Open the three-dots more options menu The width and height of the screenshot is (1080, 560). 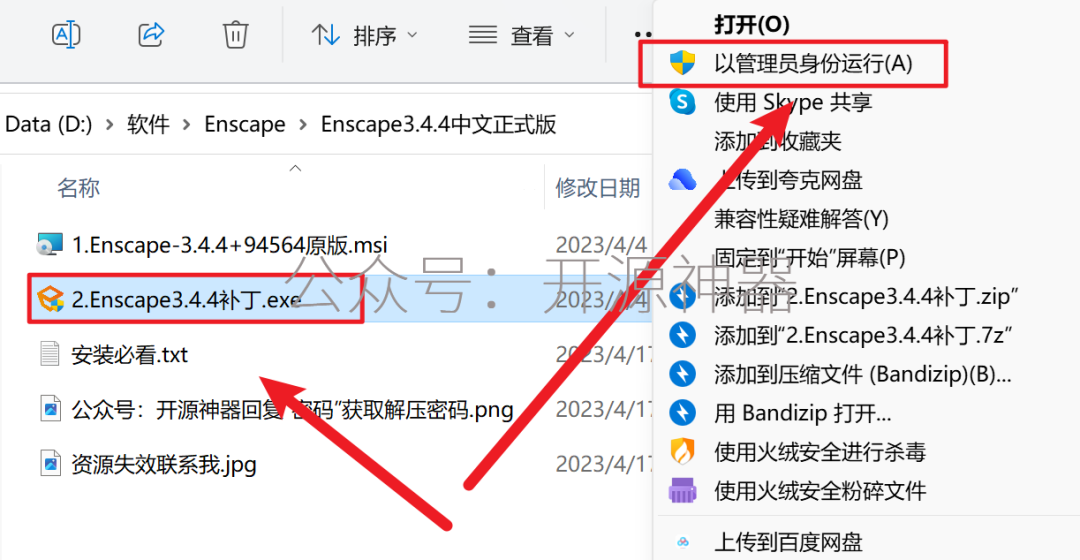tap(643, 34)
